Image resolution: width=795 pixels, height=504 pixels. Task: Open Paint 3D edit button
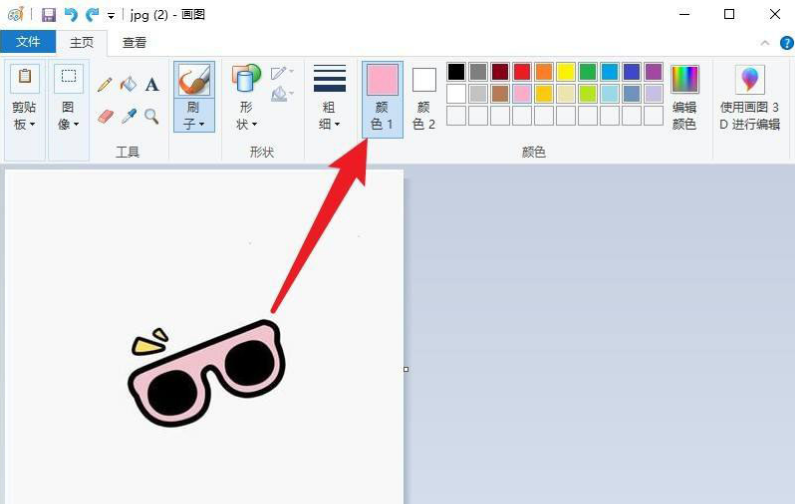(x=749, y=98)
